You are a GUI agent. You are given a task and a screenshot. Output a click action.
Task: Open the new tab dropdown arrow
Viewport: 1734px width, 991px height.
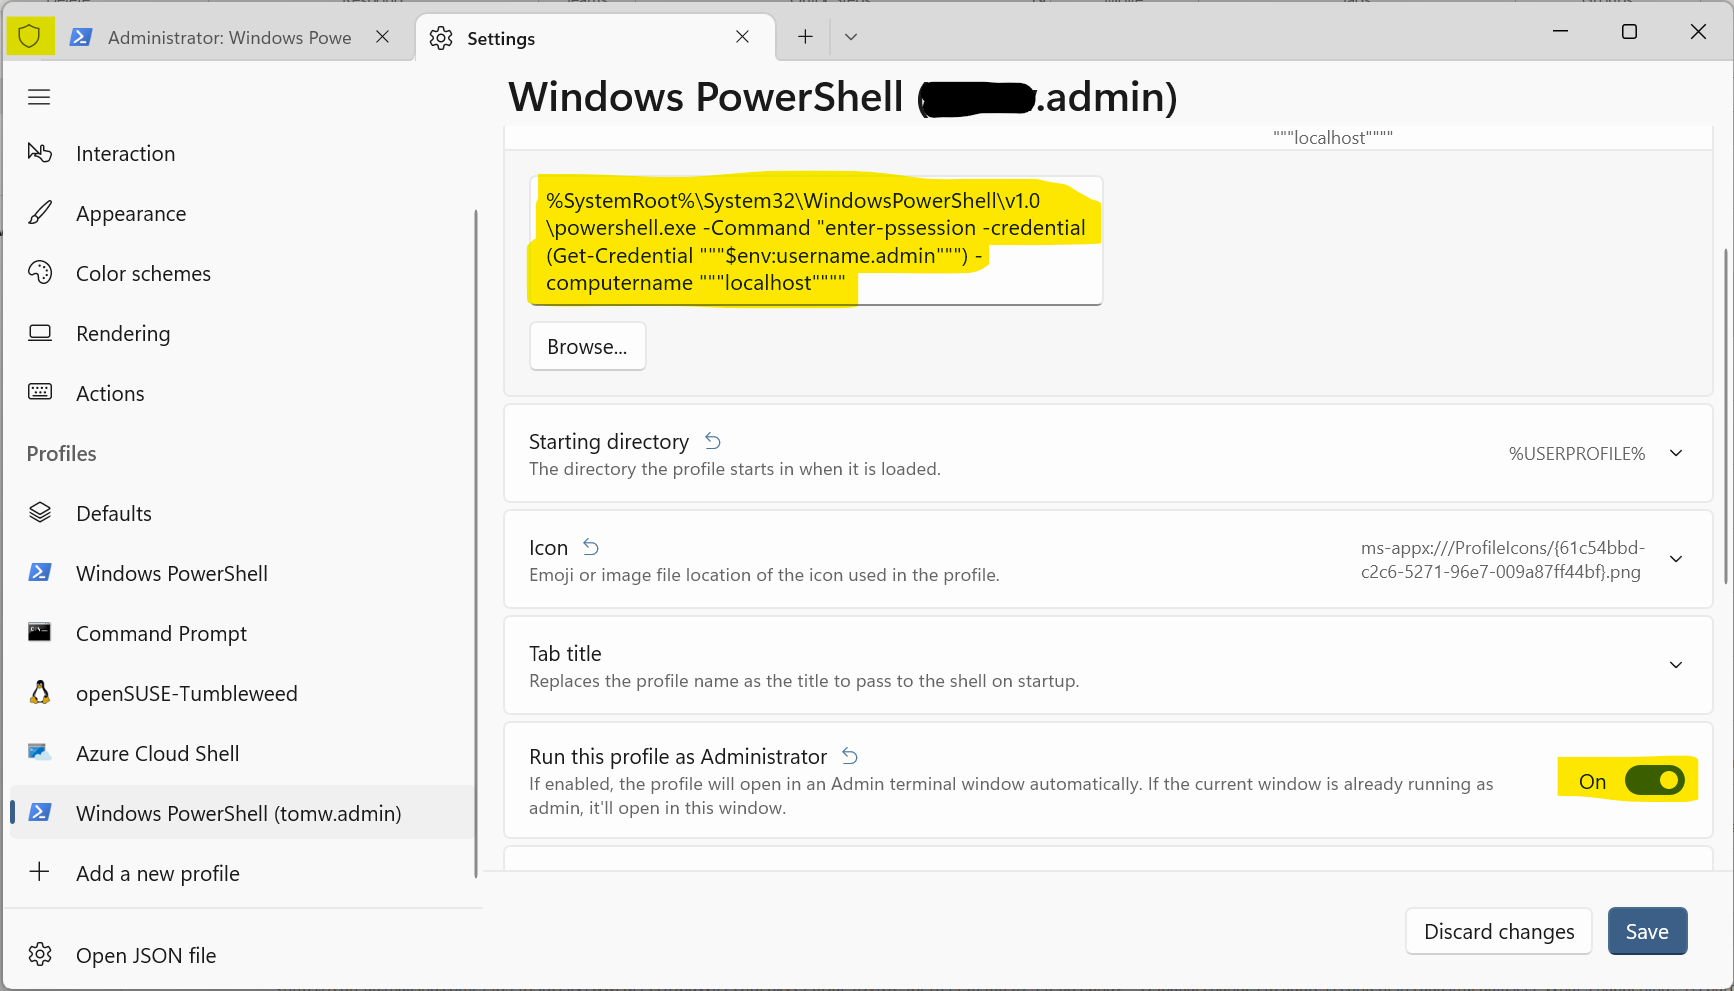click(851, 36)
